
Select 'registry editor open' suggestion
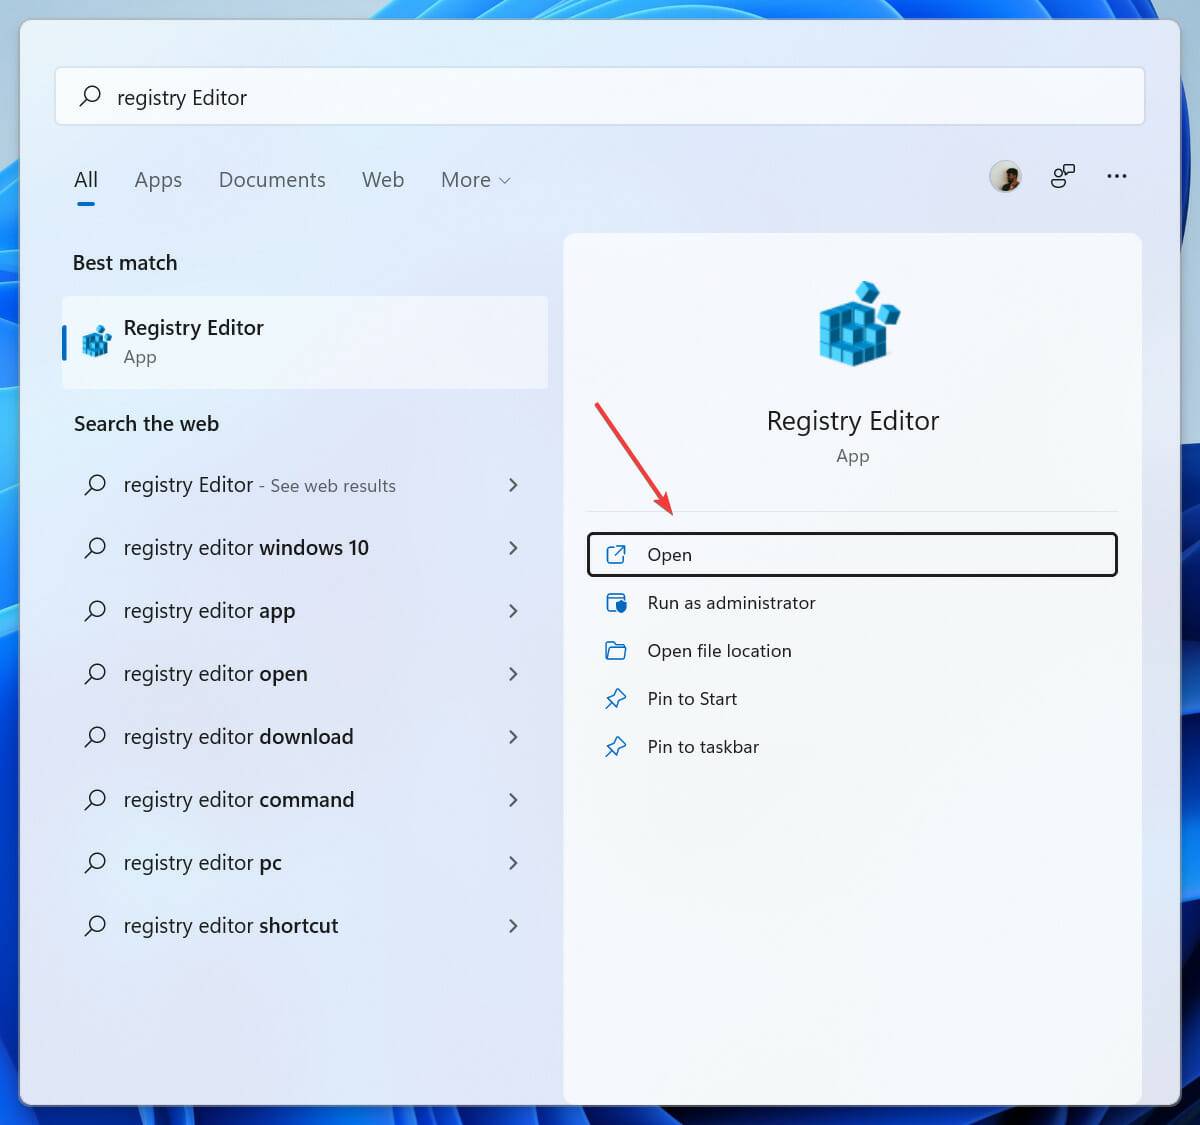coord(305,674)
